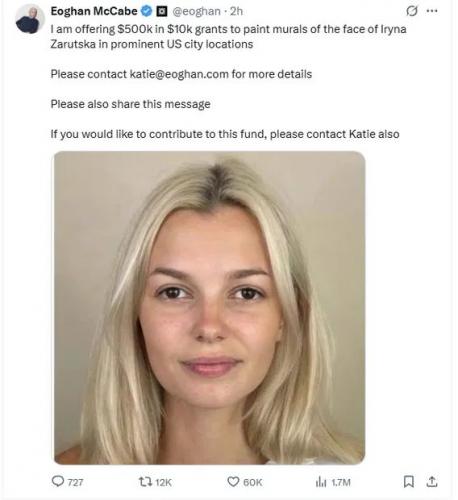458x500 pixels.
Task: Open the attached portrait photo
Action: click(210, 308)
